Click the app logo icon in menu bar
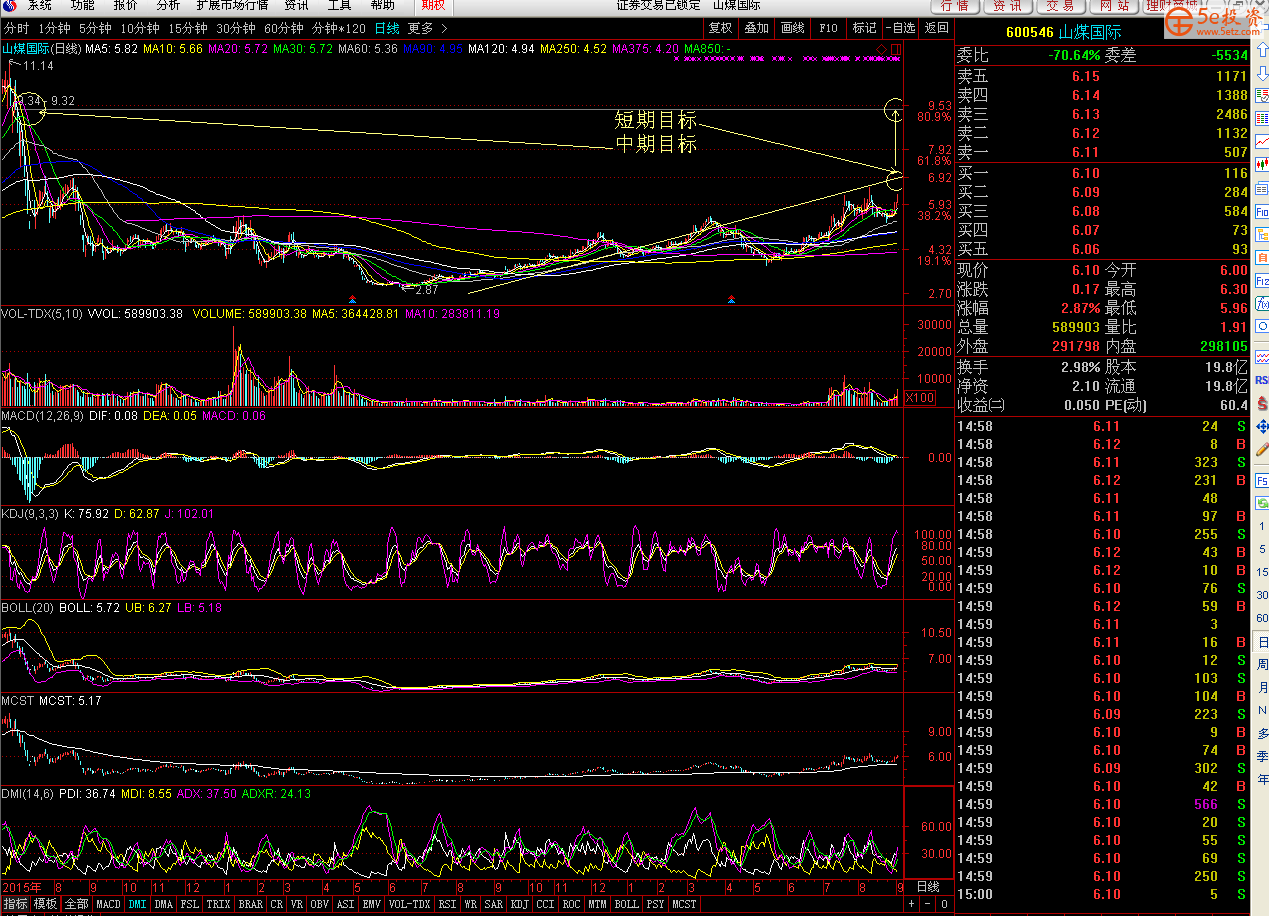Image resolution: width=1269 pixels, height=916 pixels. (9, 5)
